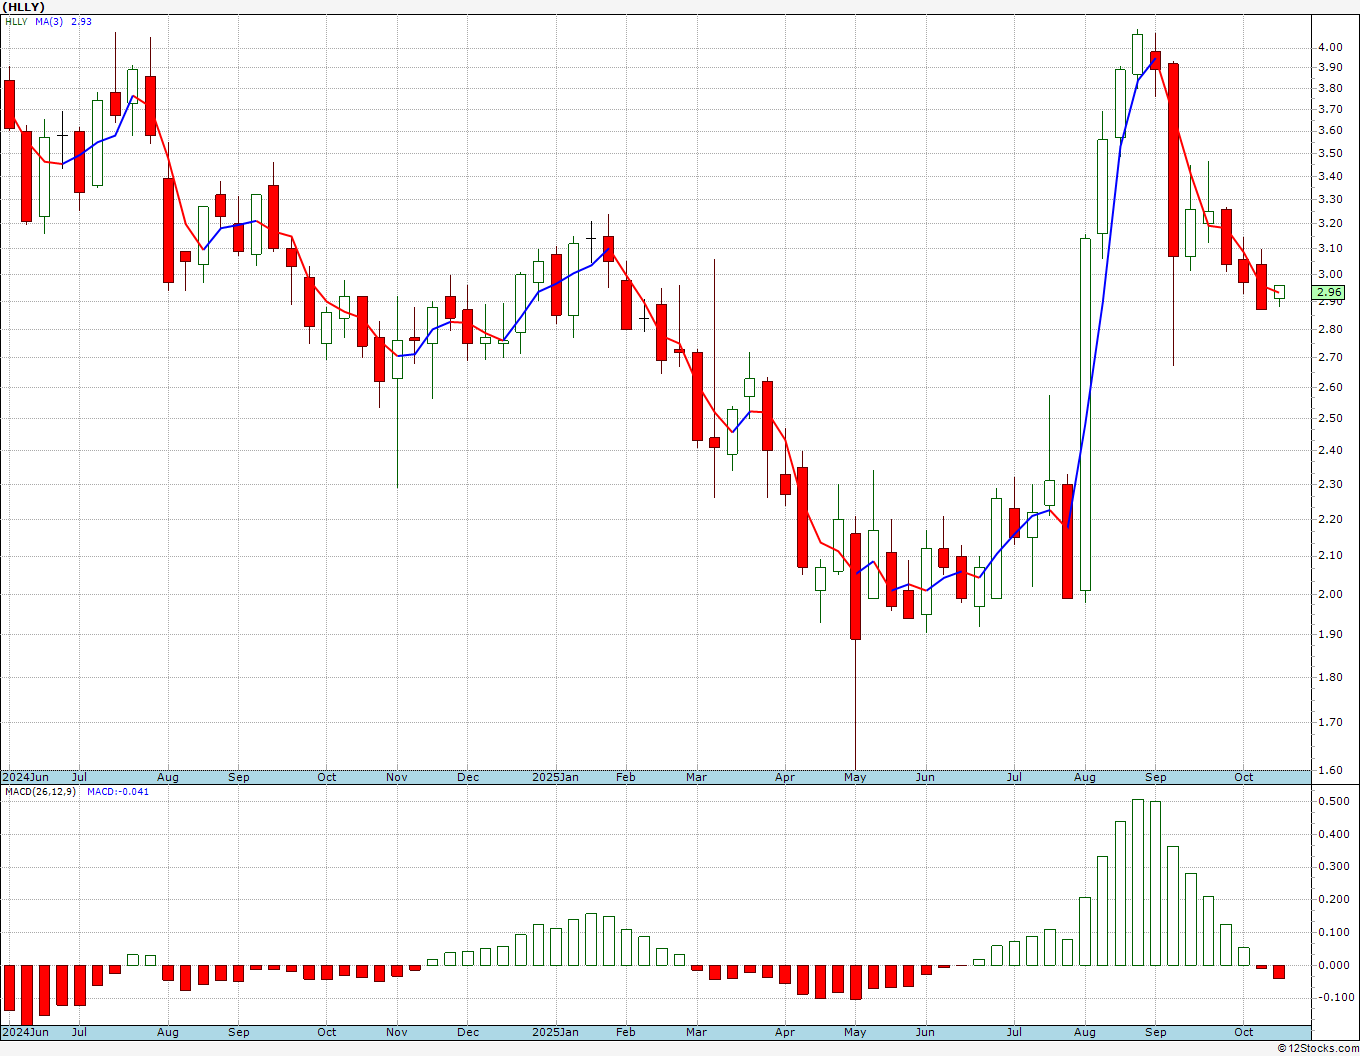The width and height of the screenshot is (1360, 1056).
Task: Click the MACD(26,12,9) indicator label
Action: tap(41, 791)
